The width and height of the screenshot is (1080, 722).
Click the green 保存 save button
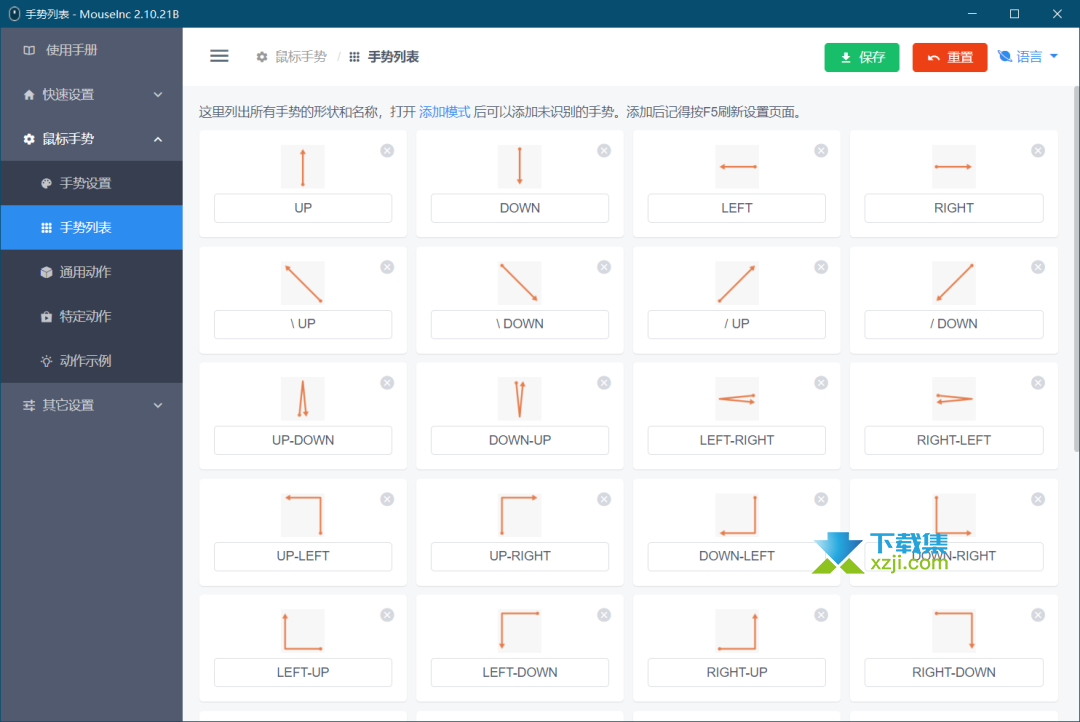pyautogui.click(x=862, y=57)
